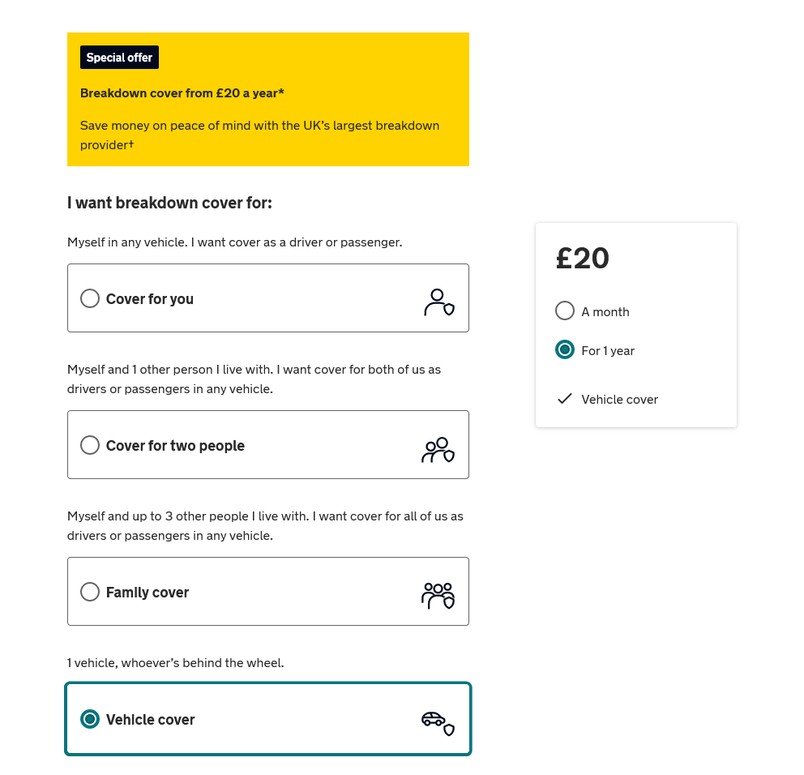Select the A month billing option

(565, 311)
